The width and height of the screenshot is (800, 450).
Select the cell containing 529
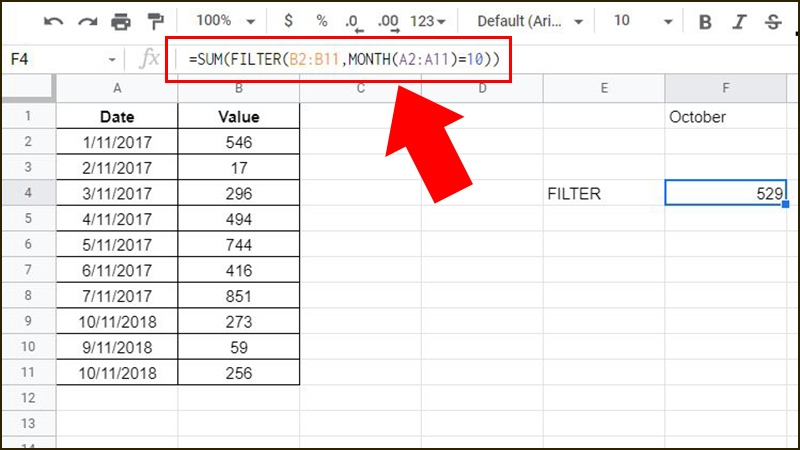tap(726, 194)
